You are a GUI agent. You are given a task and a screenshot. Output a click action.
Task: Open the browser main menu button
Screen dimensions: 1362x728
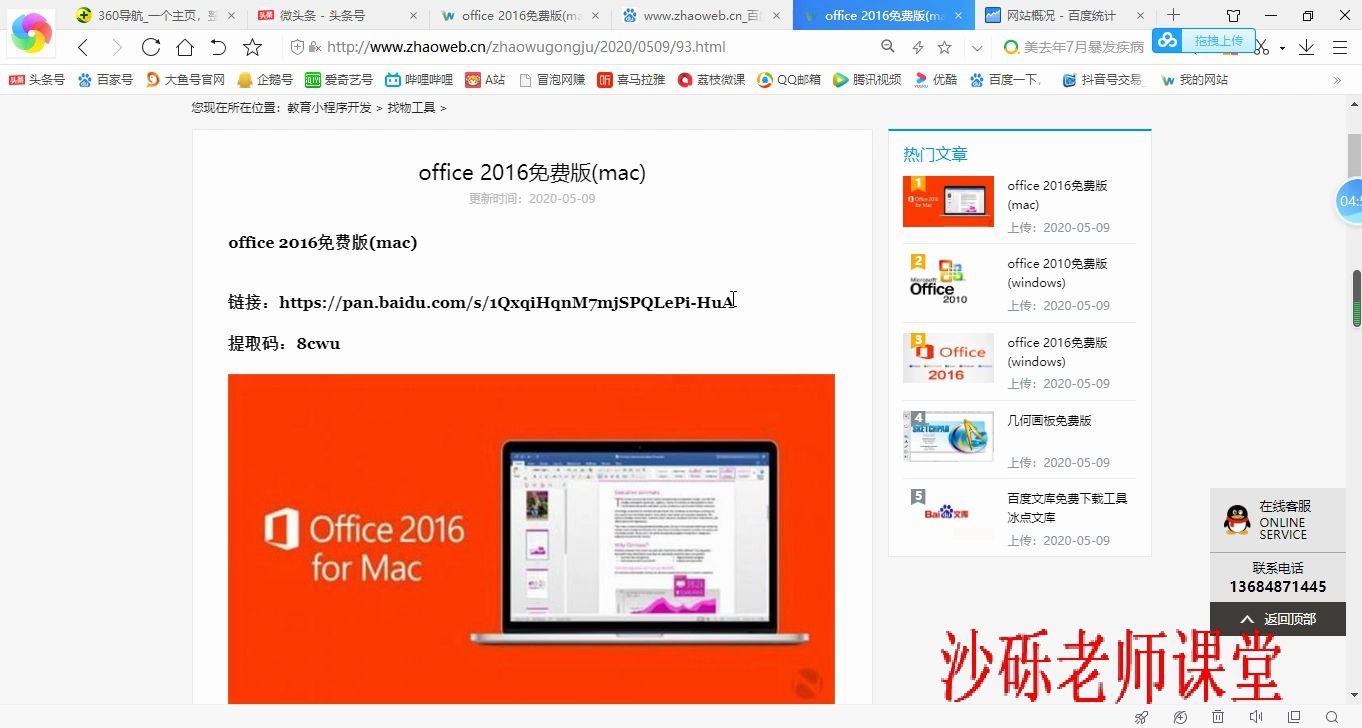coord(1339,46)
